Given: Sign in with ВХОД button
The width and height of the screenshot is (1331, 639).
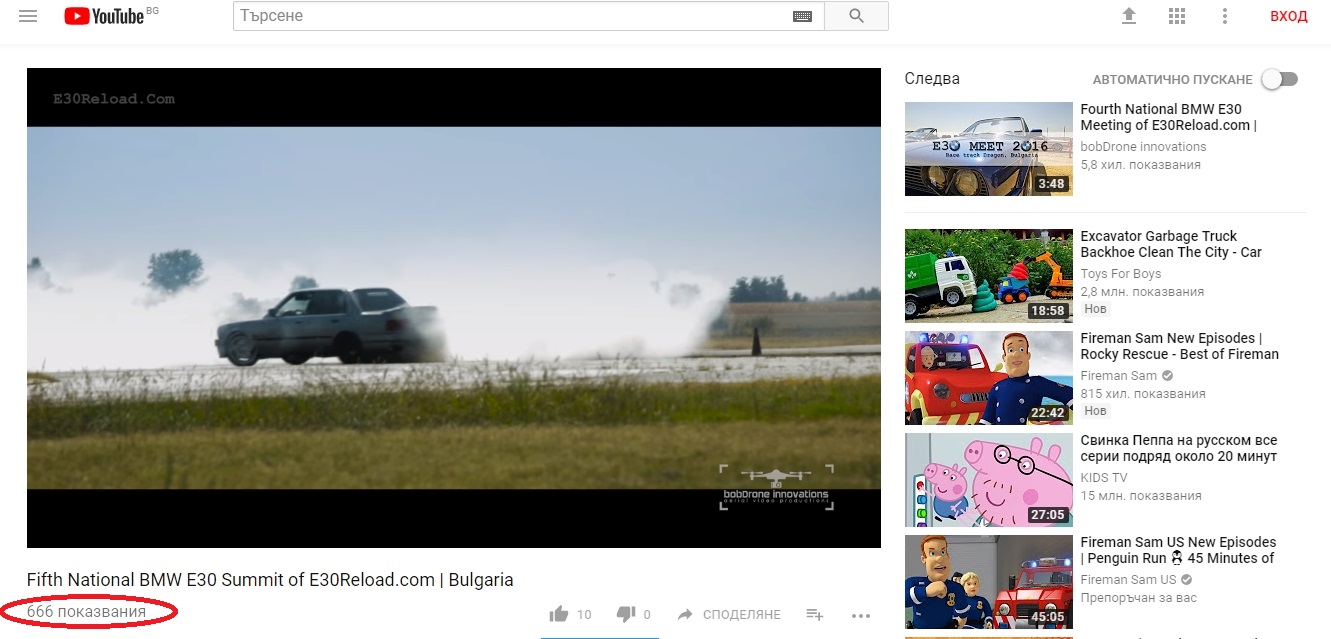Looking at the screenshot, I should (x=1289, y=16).
